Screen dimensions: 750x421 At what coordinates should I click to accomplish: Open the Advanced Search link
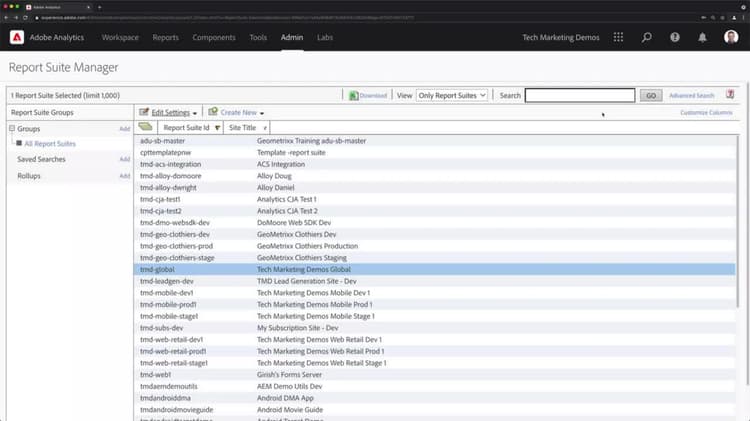(x=691, y=96)
